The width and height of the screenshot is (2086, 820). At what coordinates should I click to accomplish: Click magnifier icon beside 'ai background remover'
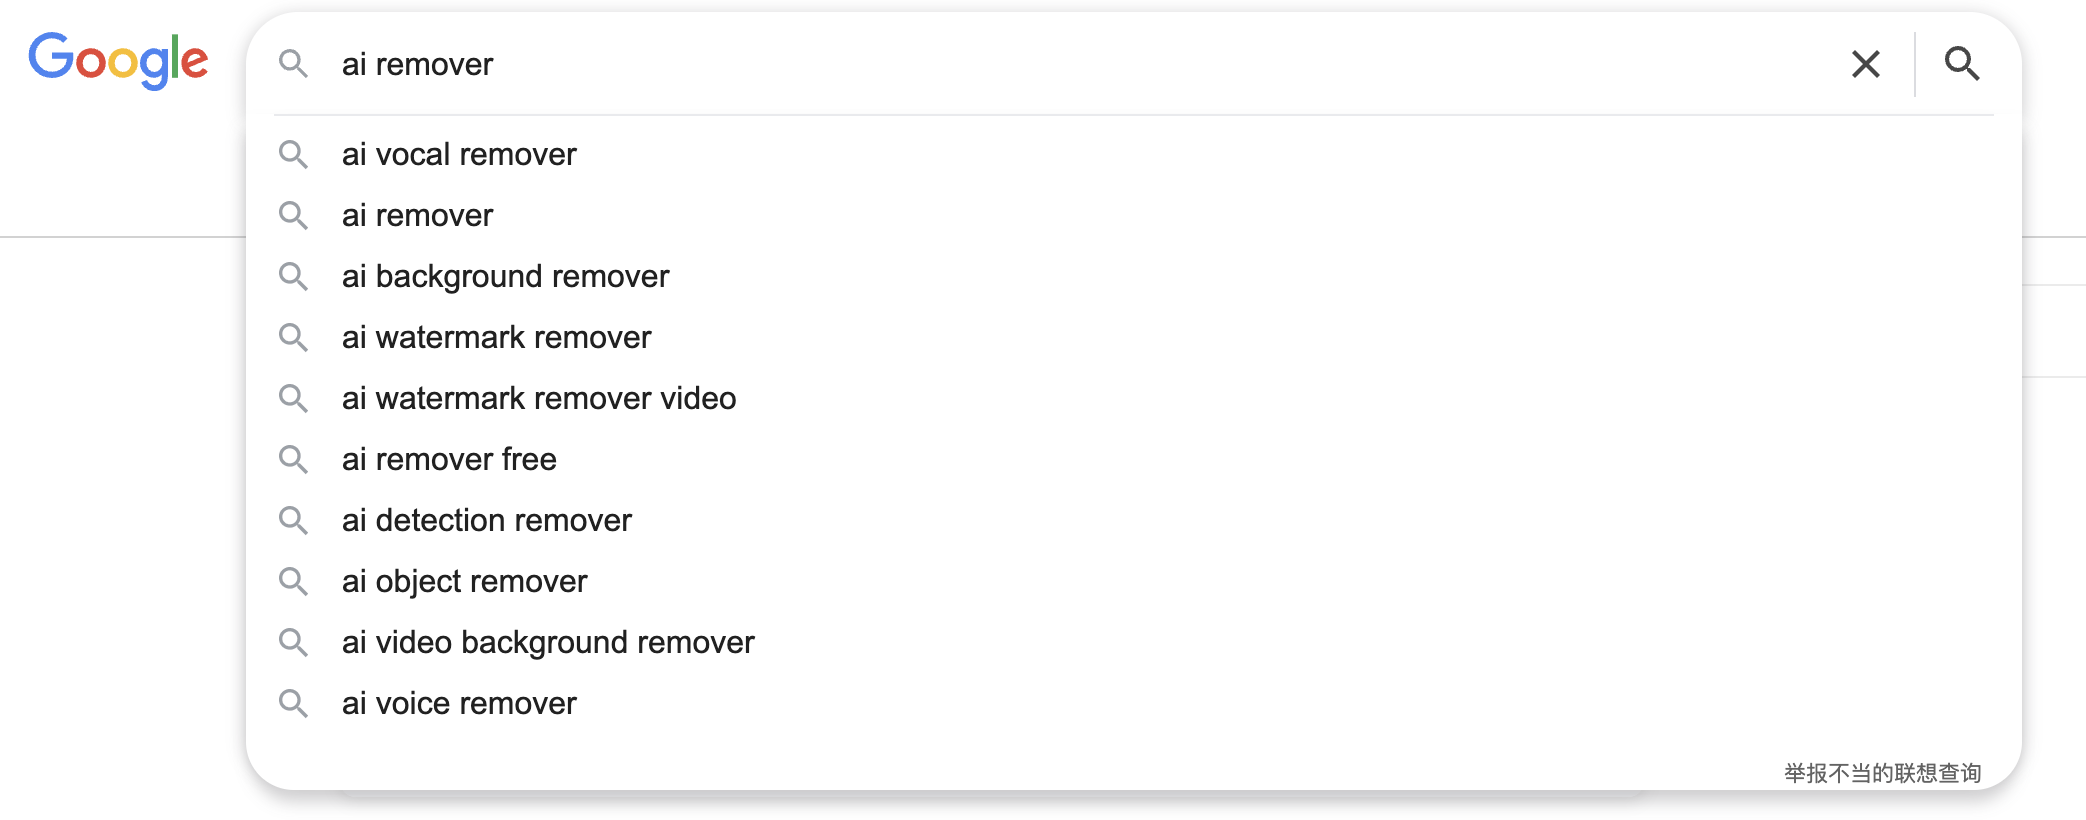tap(293, 276)
